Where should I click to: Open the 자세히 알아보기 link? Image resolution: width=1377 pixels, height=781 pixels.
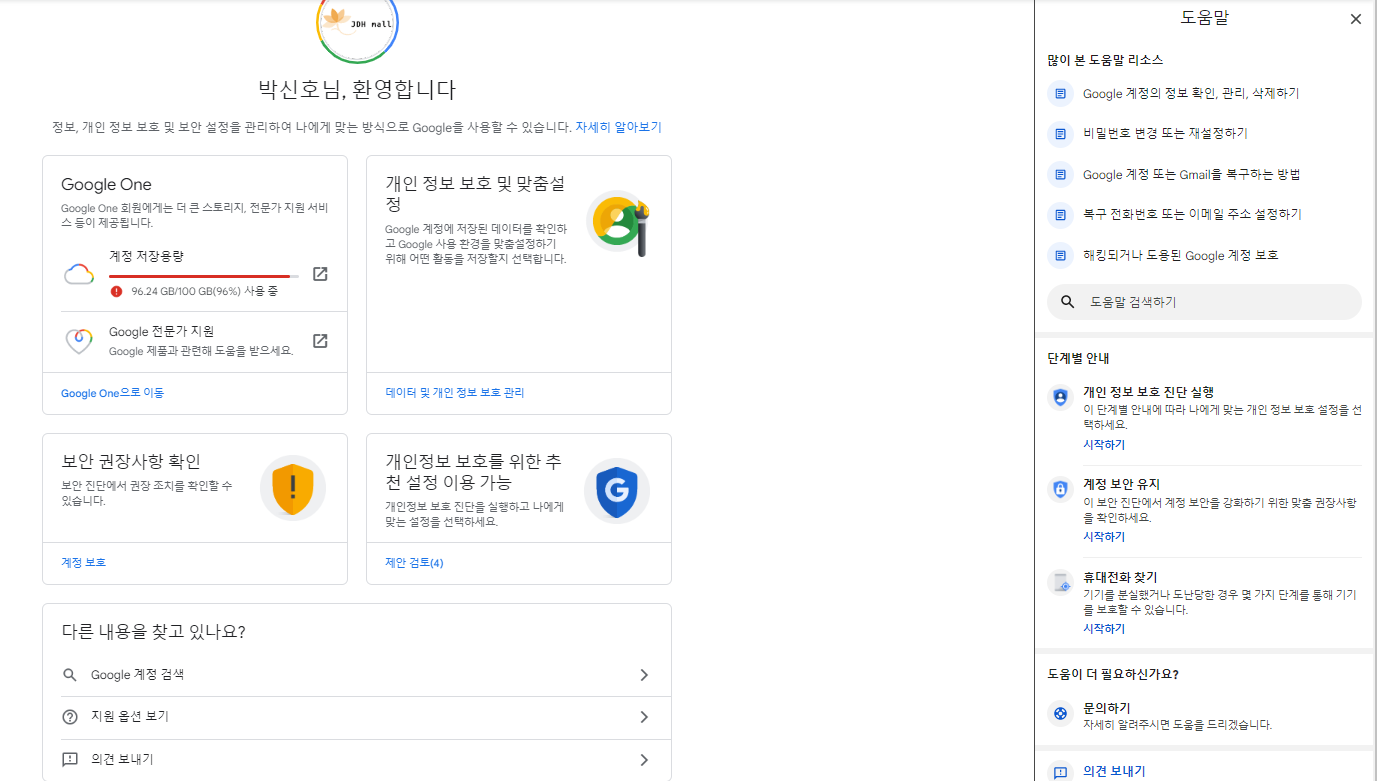coord(618,127)
